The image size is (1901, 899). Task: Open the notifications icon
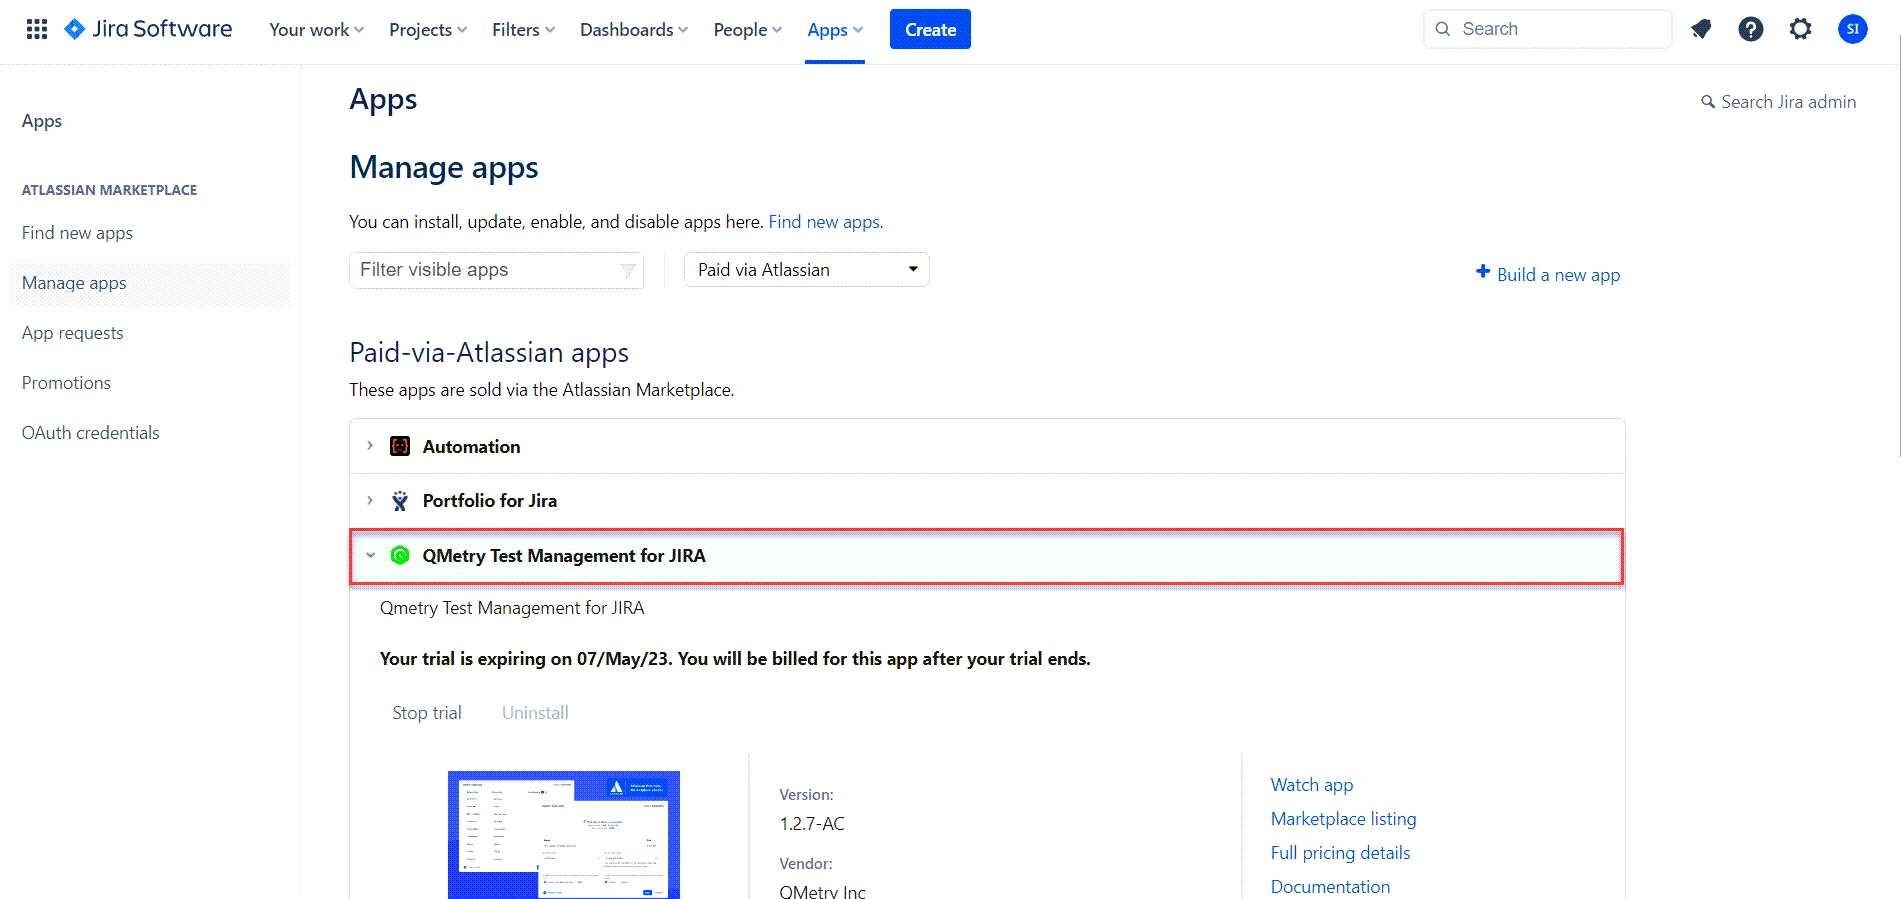coord(1701,29)
